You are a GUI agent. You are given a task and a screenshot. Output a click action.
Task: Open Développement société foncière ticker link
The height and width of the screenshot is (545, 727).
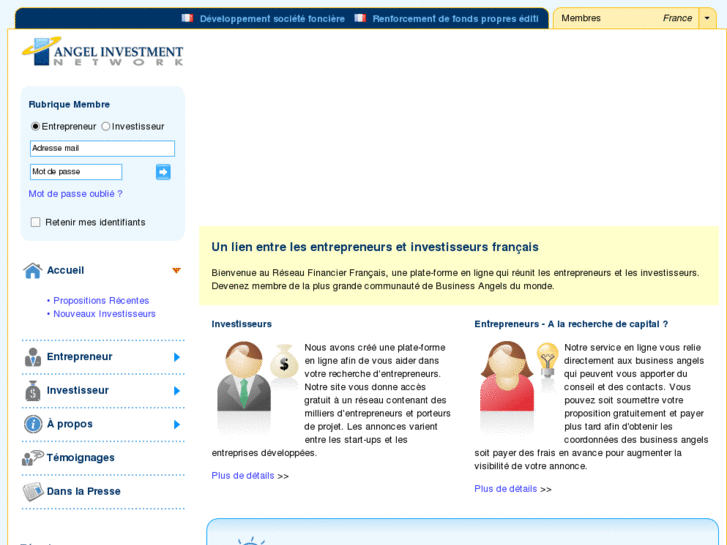272,19
